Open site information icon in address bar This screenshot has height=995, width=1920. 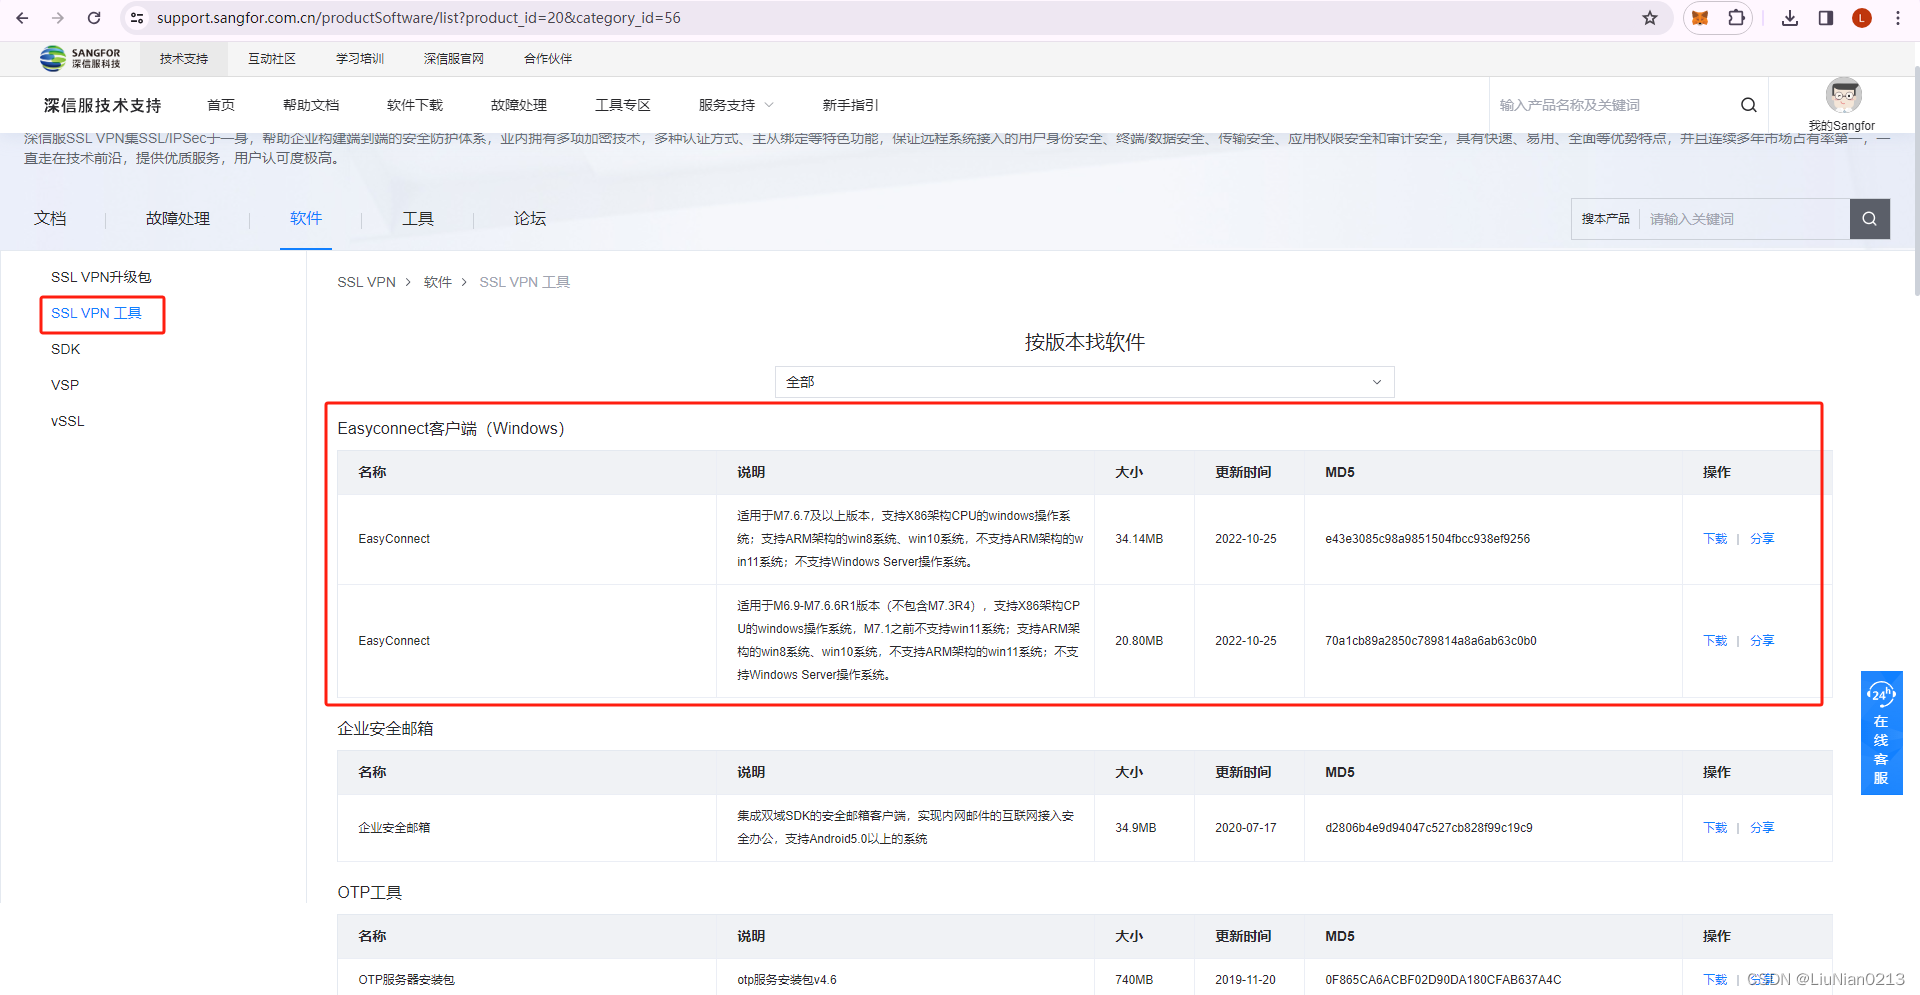(x=137, y=18)
